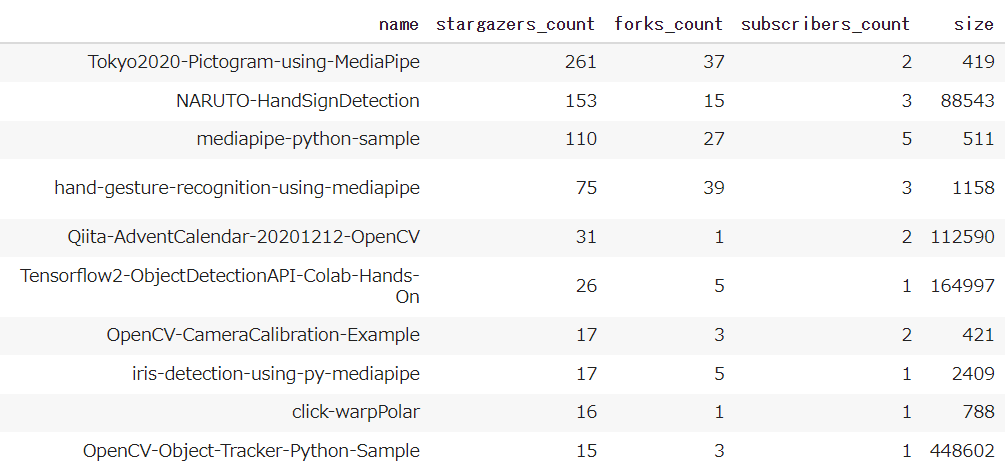Click the 'size' column header

coord(974,24)
